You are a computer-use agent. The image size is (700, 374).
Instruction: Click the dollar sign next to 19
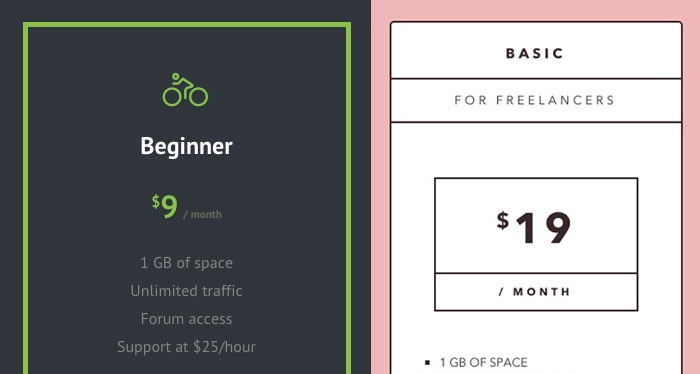click(x=503, y=220)
